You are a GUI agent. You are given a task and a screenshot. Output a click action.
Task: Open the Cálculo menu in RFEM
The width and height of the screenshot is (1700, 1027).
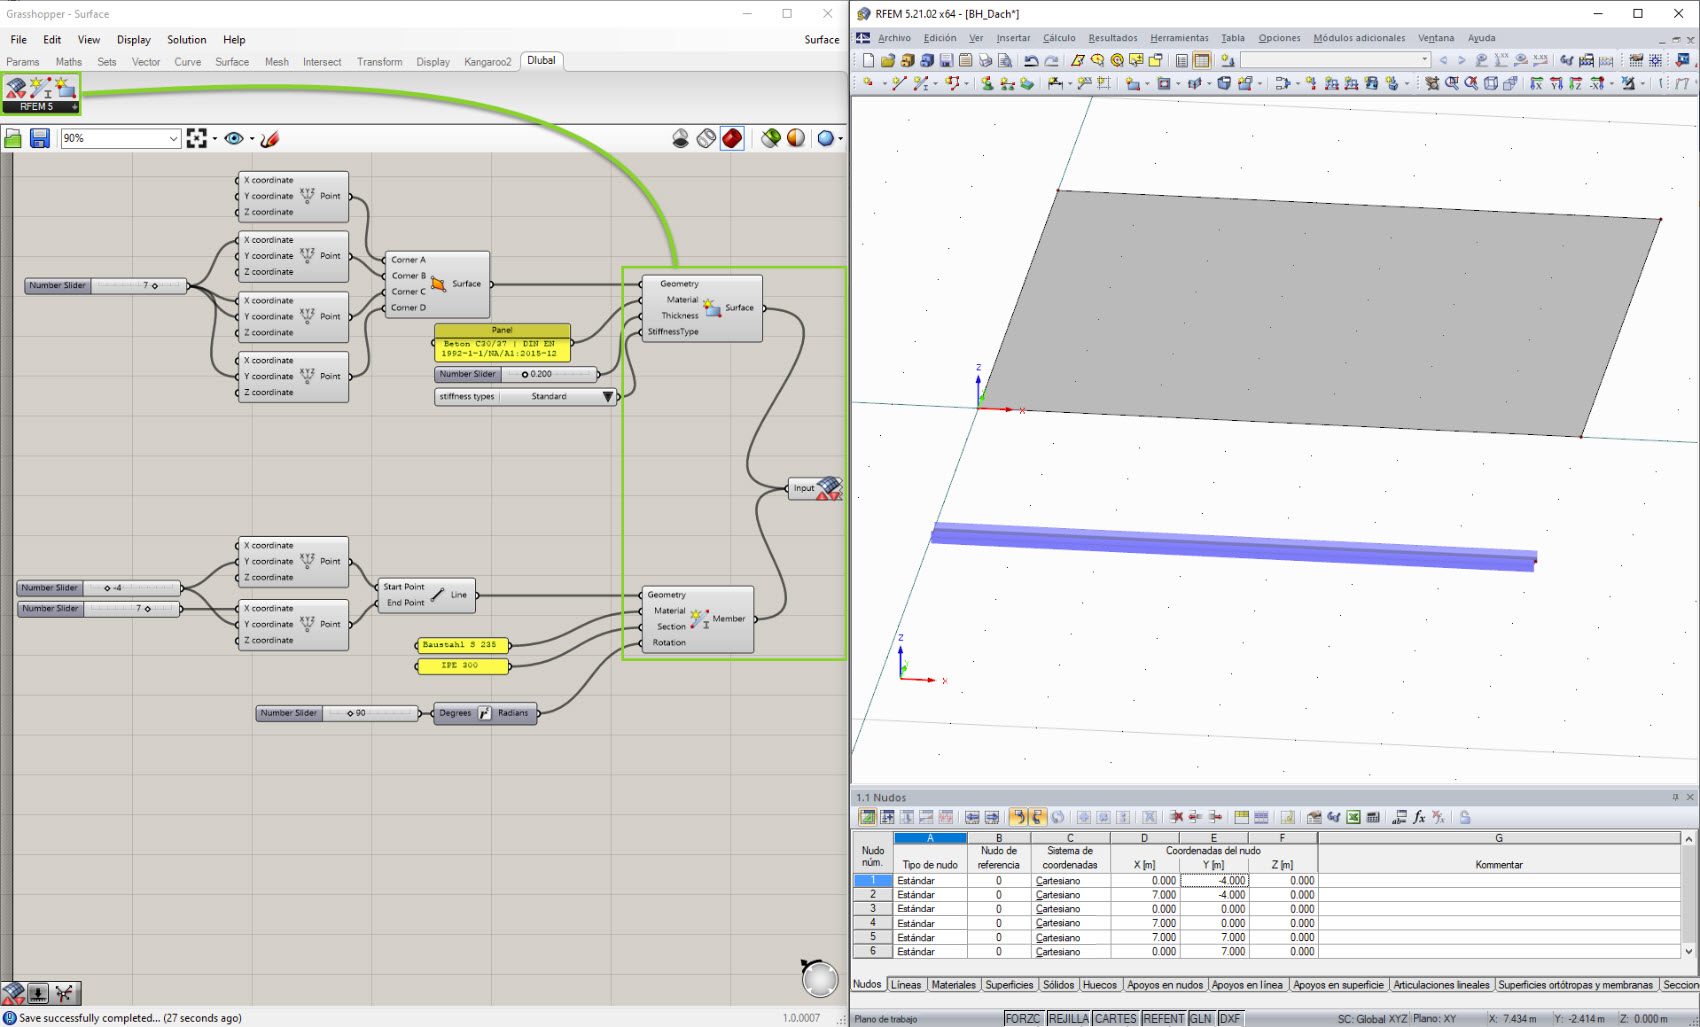(1059, 38)
